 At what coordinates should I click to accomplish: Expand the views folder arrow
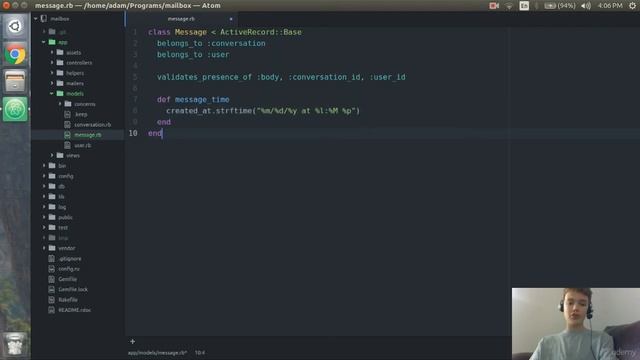click(52, 156)
